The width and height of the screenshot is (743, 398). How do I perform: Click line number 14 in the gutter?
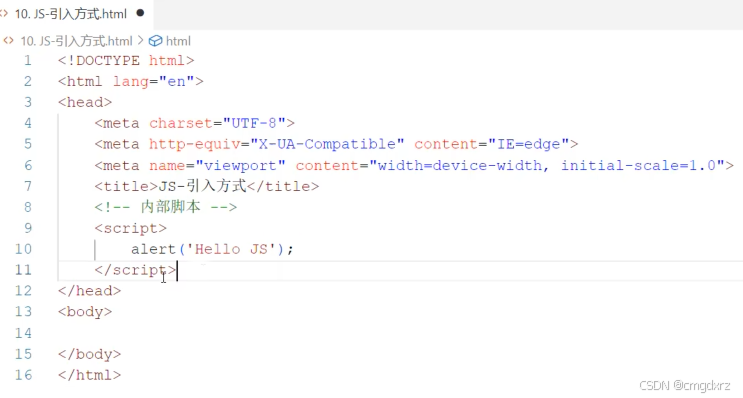coord(23,333)
